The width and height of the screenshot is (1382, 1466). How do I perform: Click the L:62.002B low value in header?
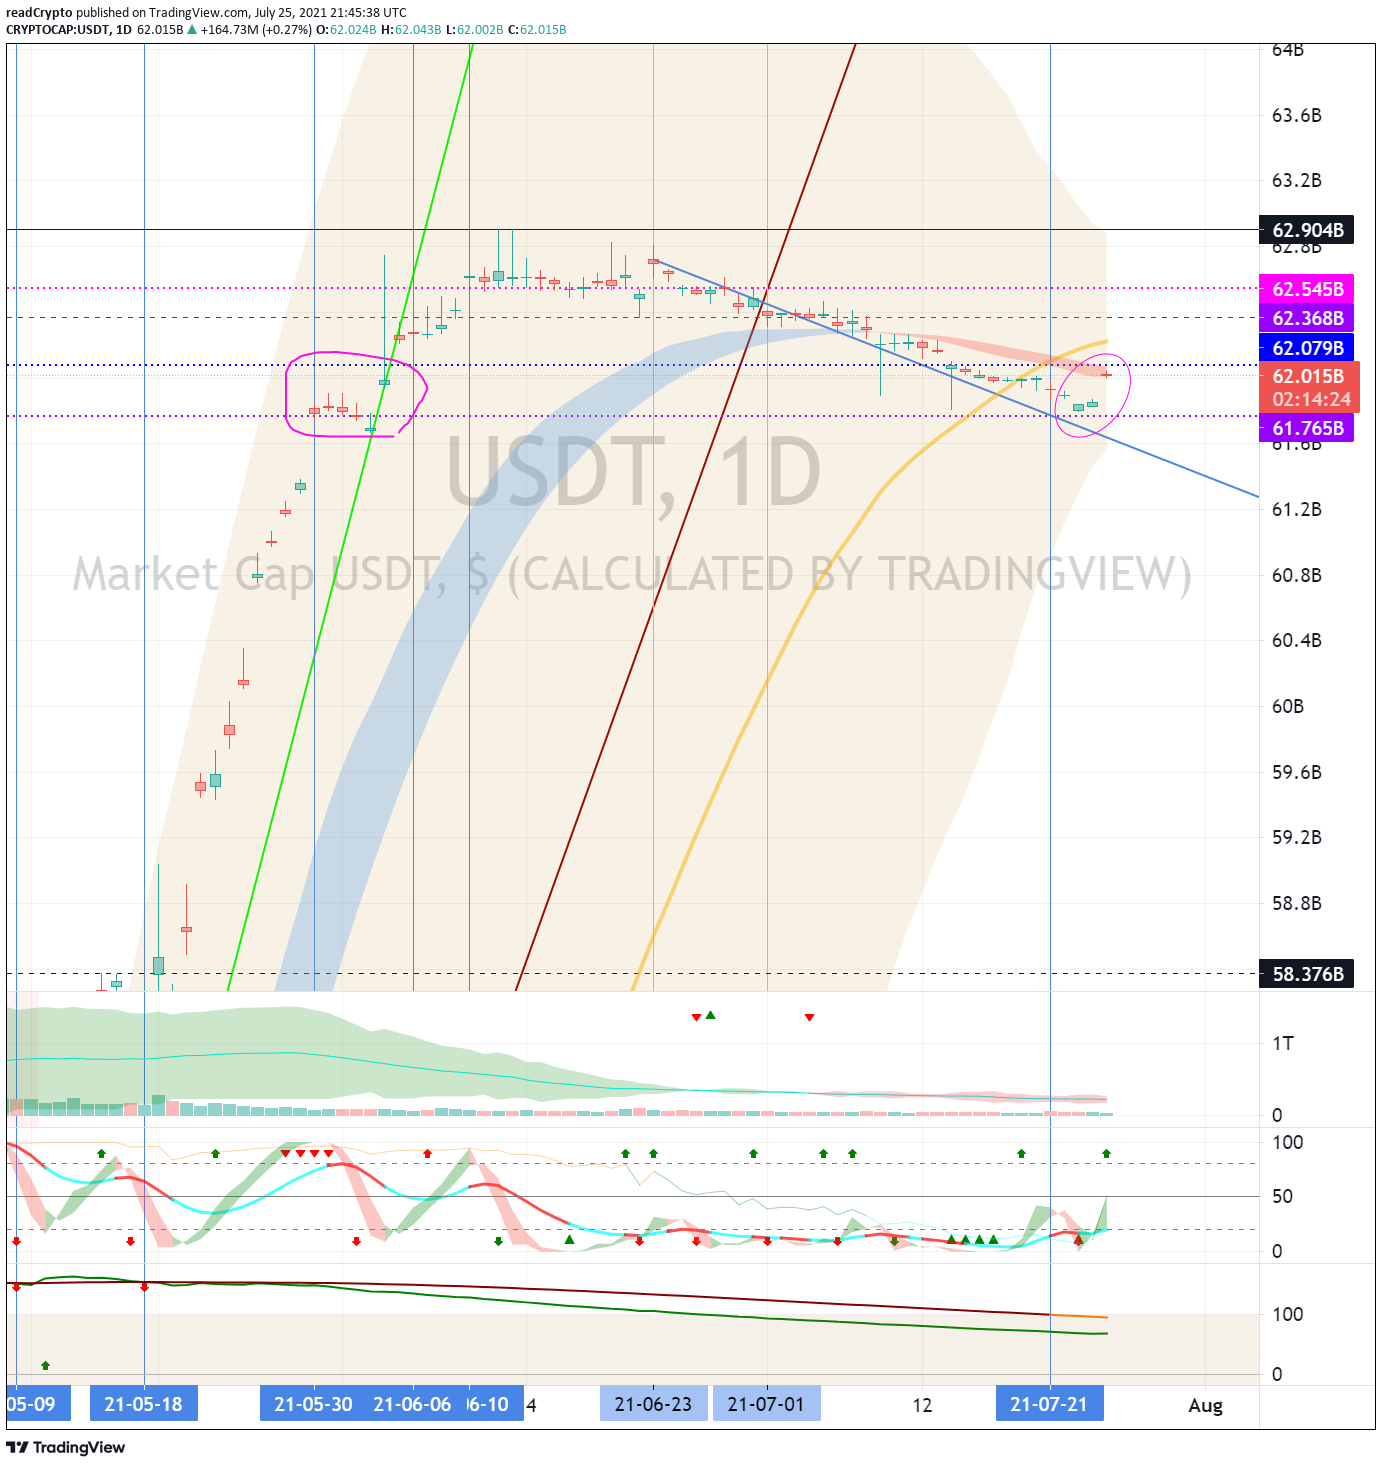click(474, 29)
